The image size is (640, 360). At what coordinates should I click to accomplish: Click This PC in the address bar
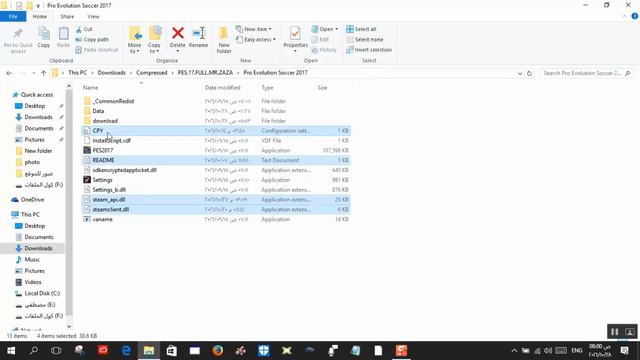[x=78, y=73]
